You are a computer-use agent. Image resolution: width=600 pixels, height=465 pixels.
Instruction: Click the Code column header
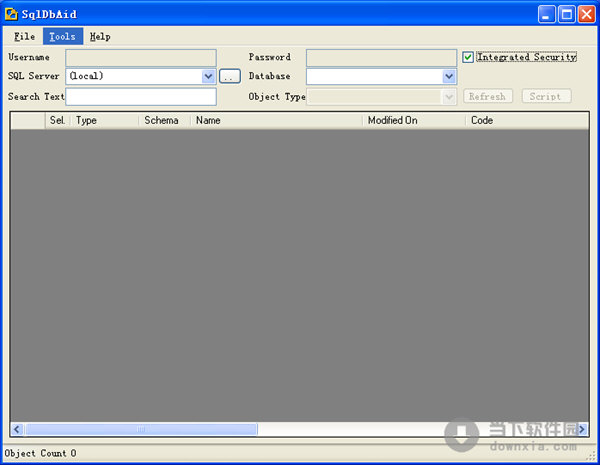tap(527, 120)
